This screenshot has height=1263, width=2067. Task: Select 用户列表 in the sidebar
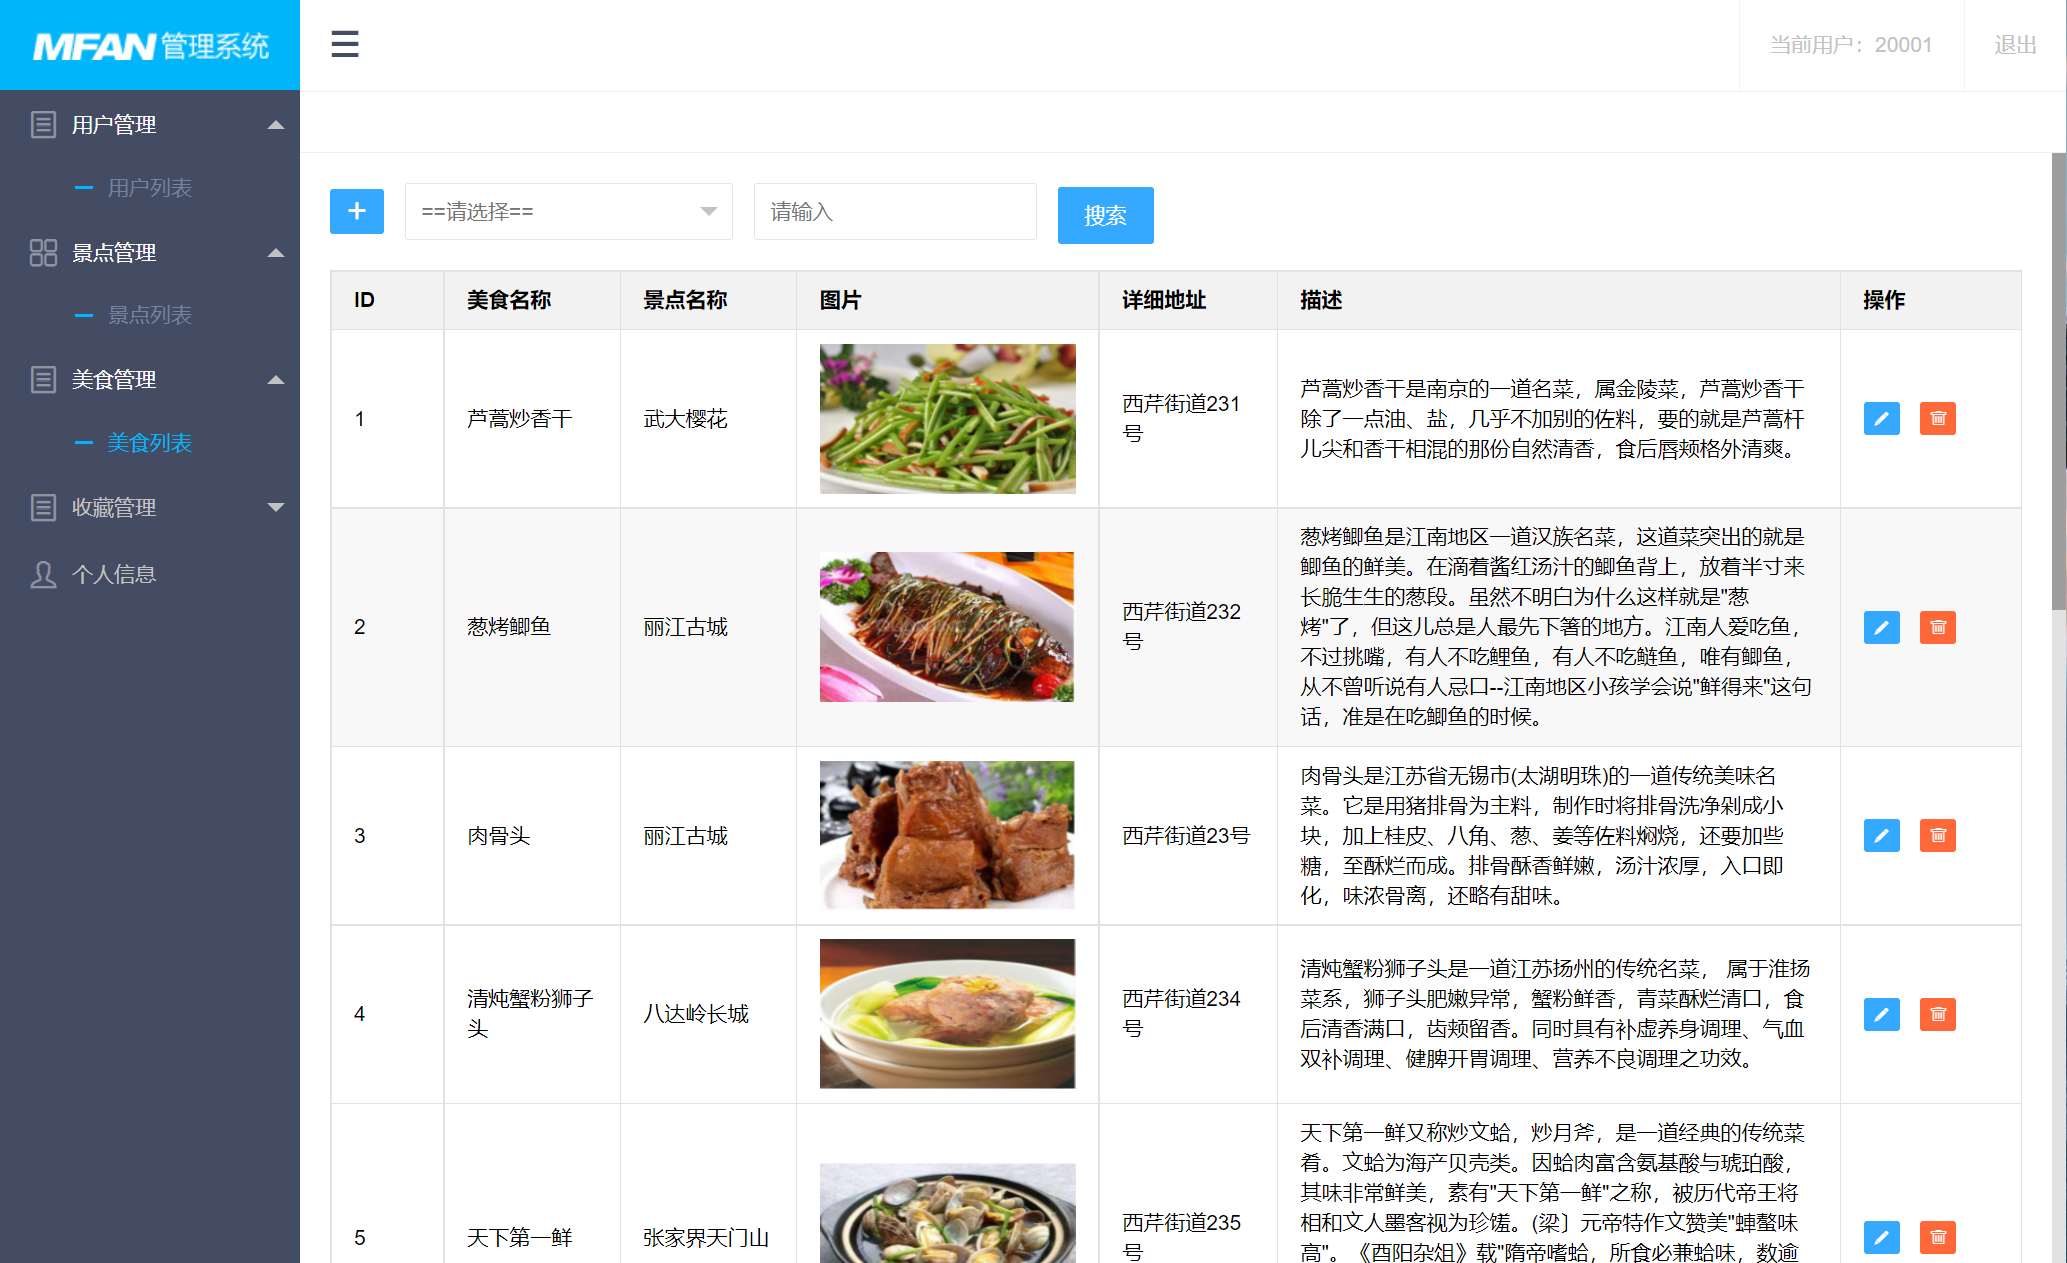(x=150, y=188)
